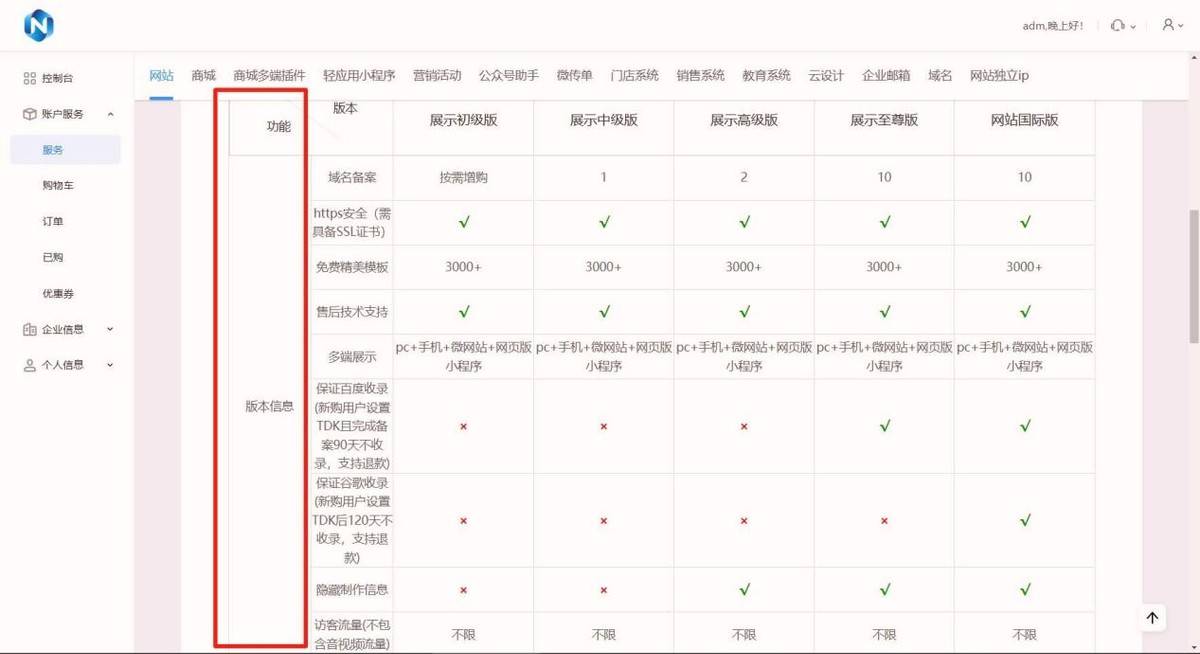Viewport: 1200px width, 654px height.
Task: Switch to the 商城 tab
Action: (x=203, y=75)
